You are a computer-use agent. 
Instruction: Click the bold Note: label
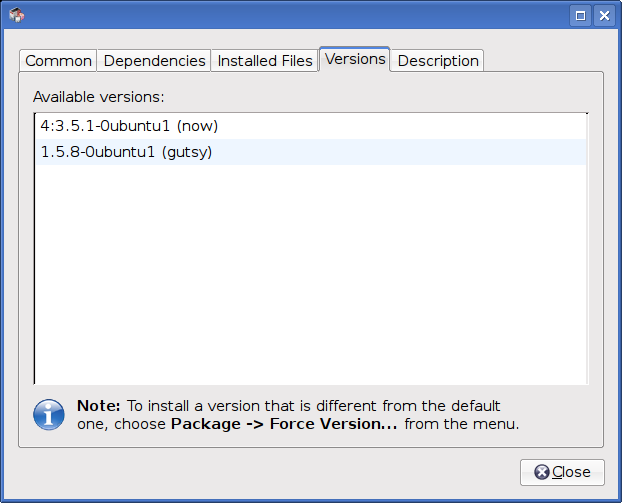[98, 406]
